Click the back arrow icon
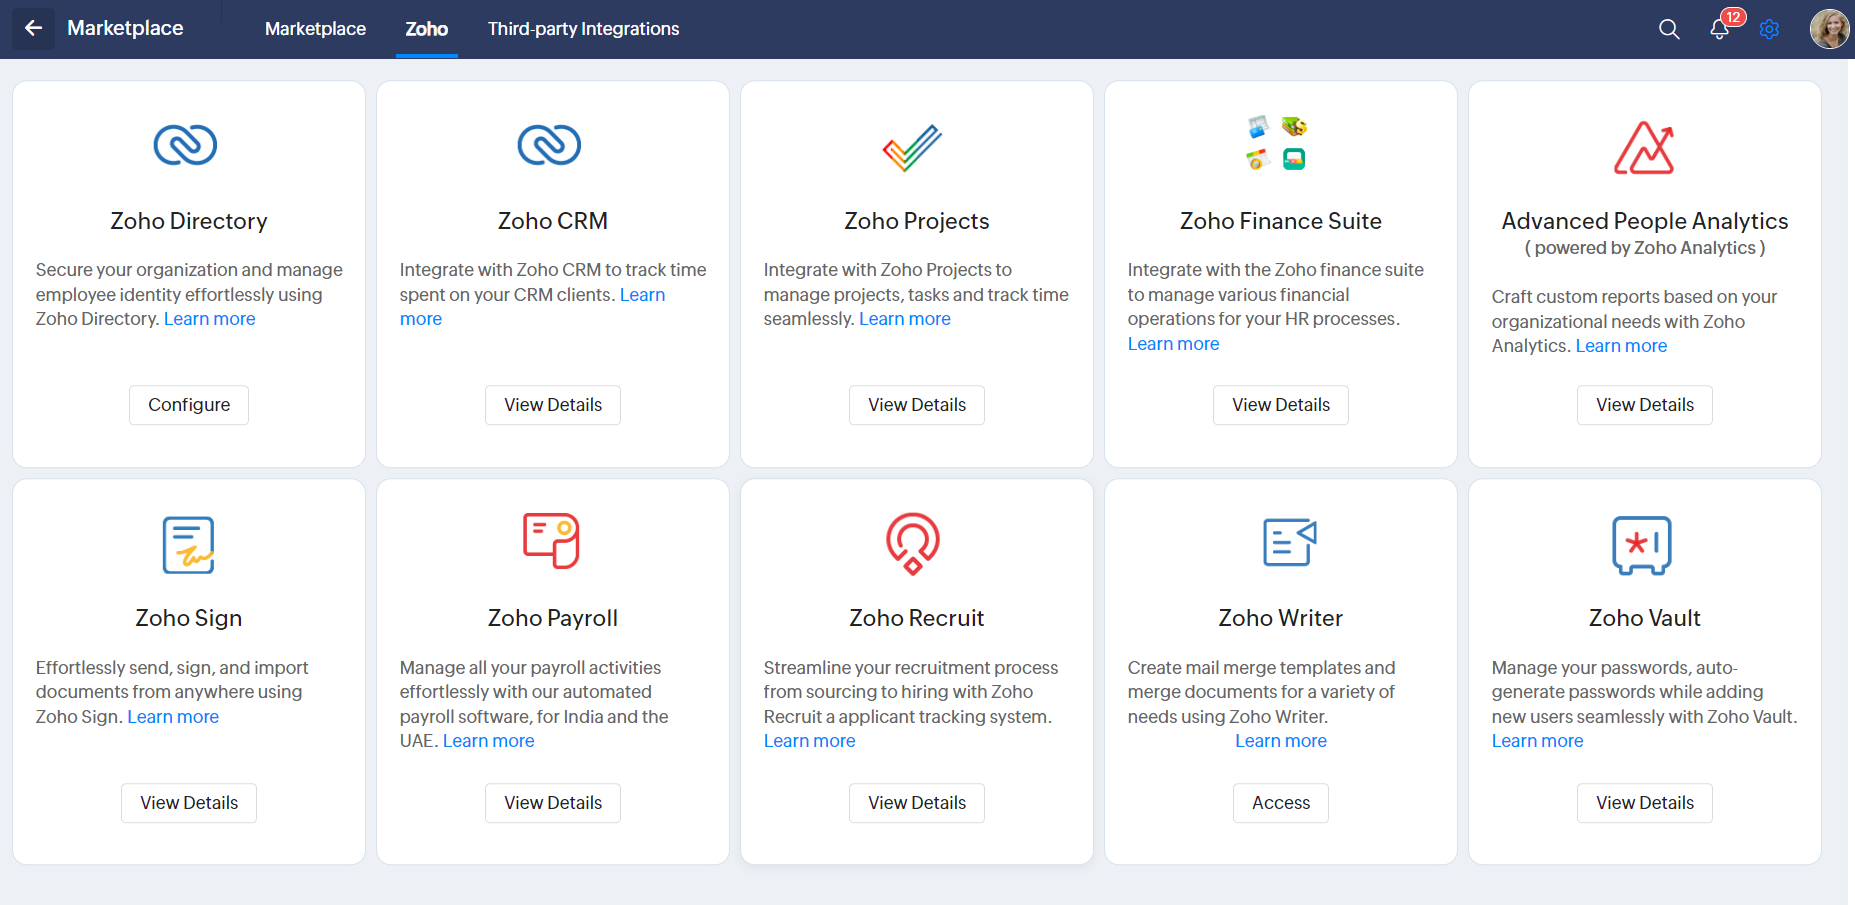The height and width of the screenshot is (905, 1855). 33,28
